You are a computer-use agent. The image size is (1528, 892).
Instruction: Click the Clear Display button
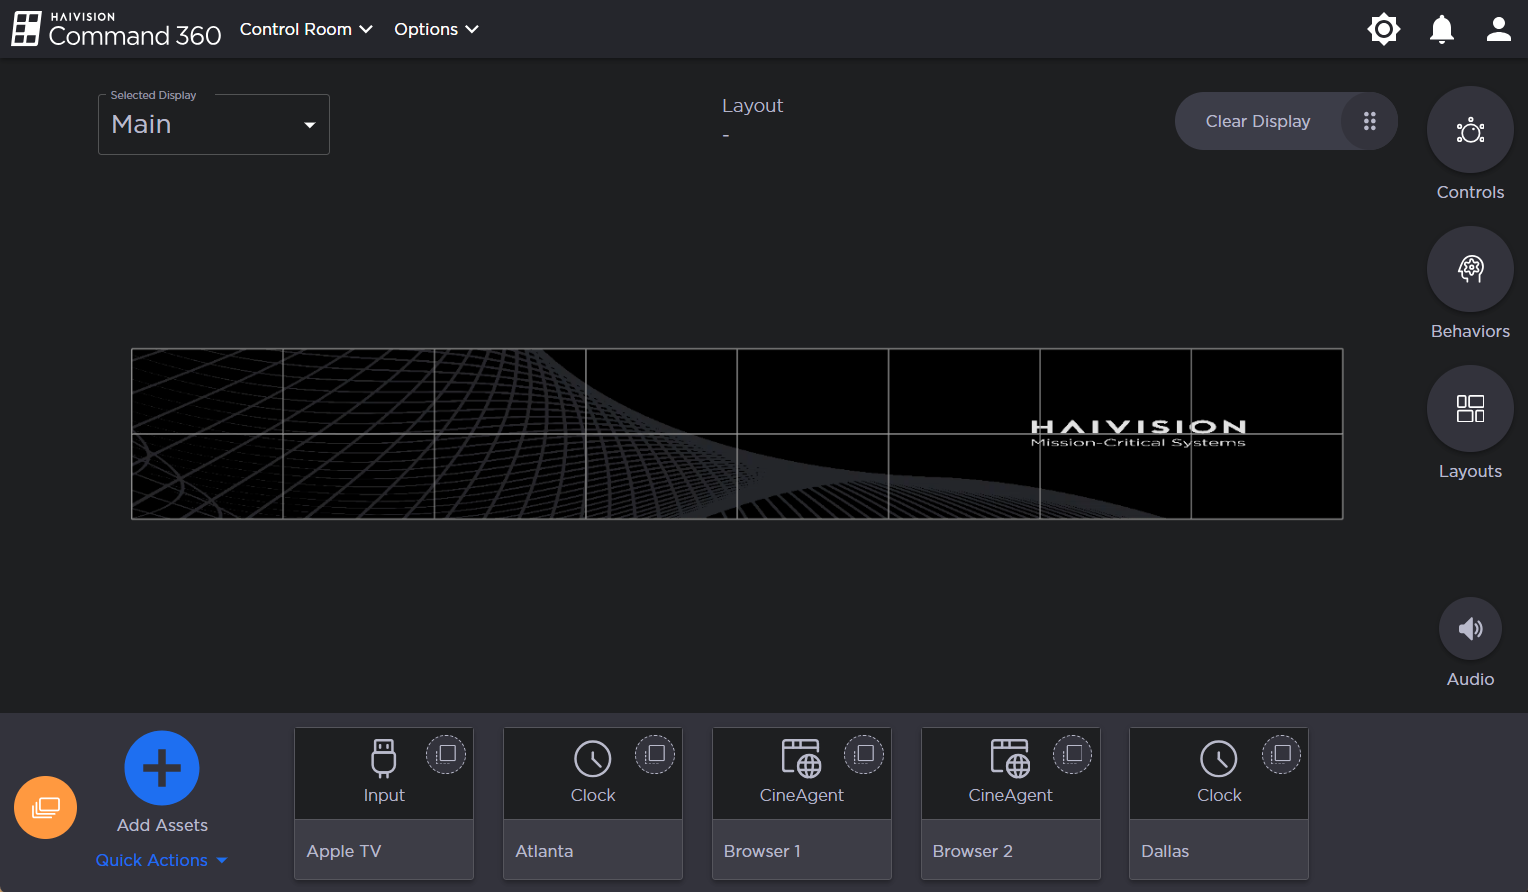click(1257, 121)
